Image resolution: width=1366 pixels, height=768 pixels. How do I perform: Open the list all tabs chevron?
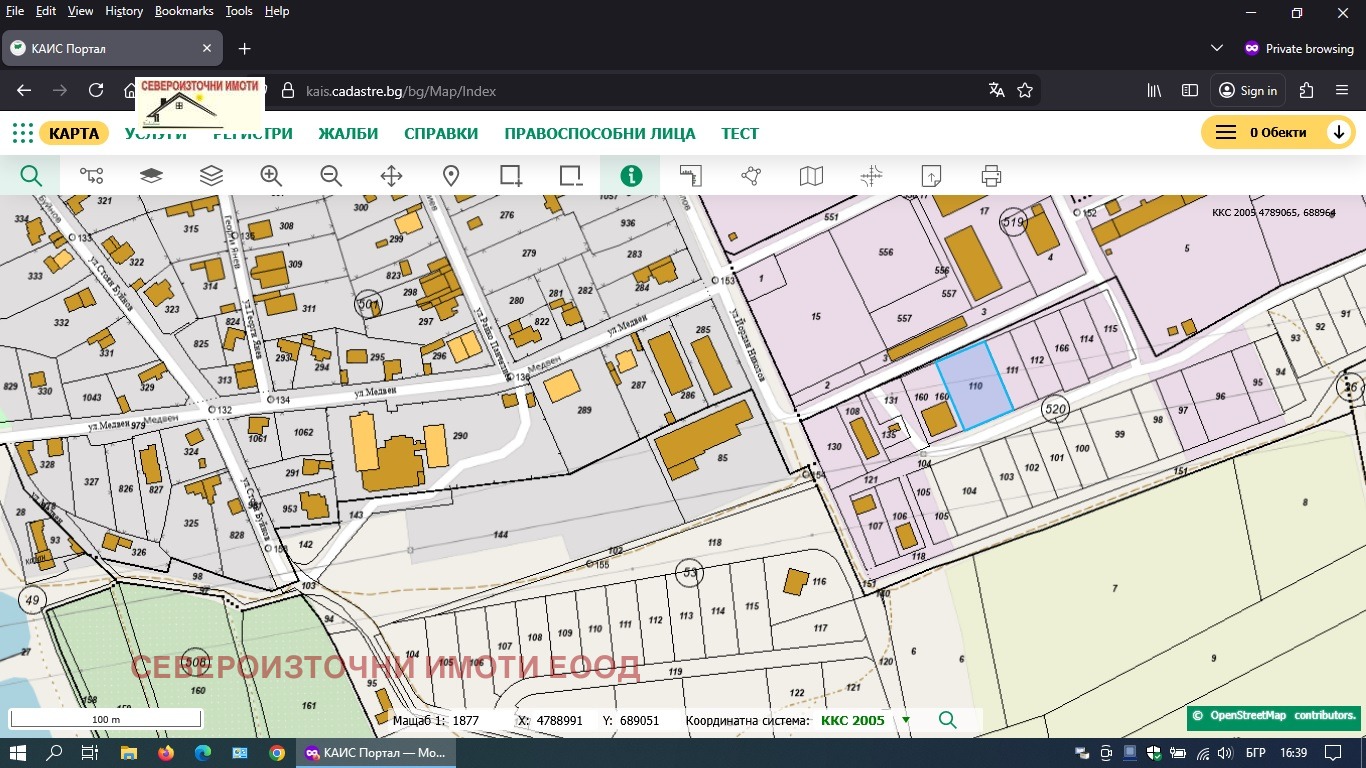[x=1217, y=48]
